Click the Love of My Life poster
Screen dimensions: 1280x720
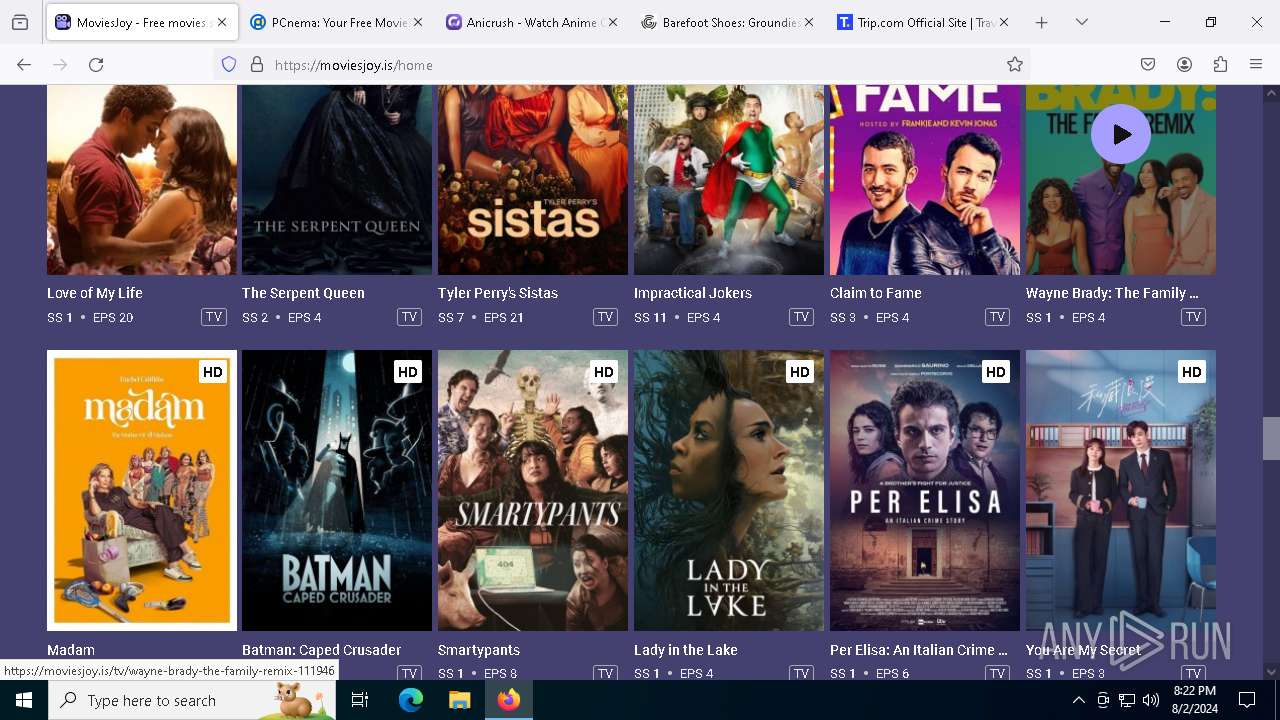[x=142, y=179]
